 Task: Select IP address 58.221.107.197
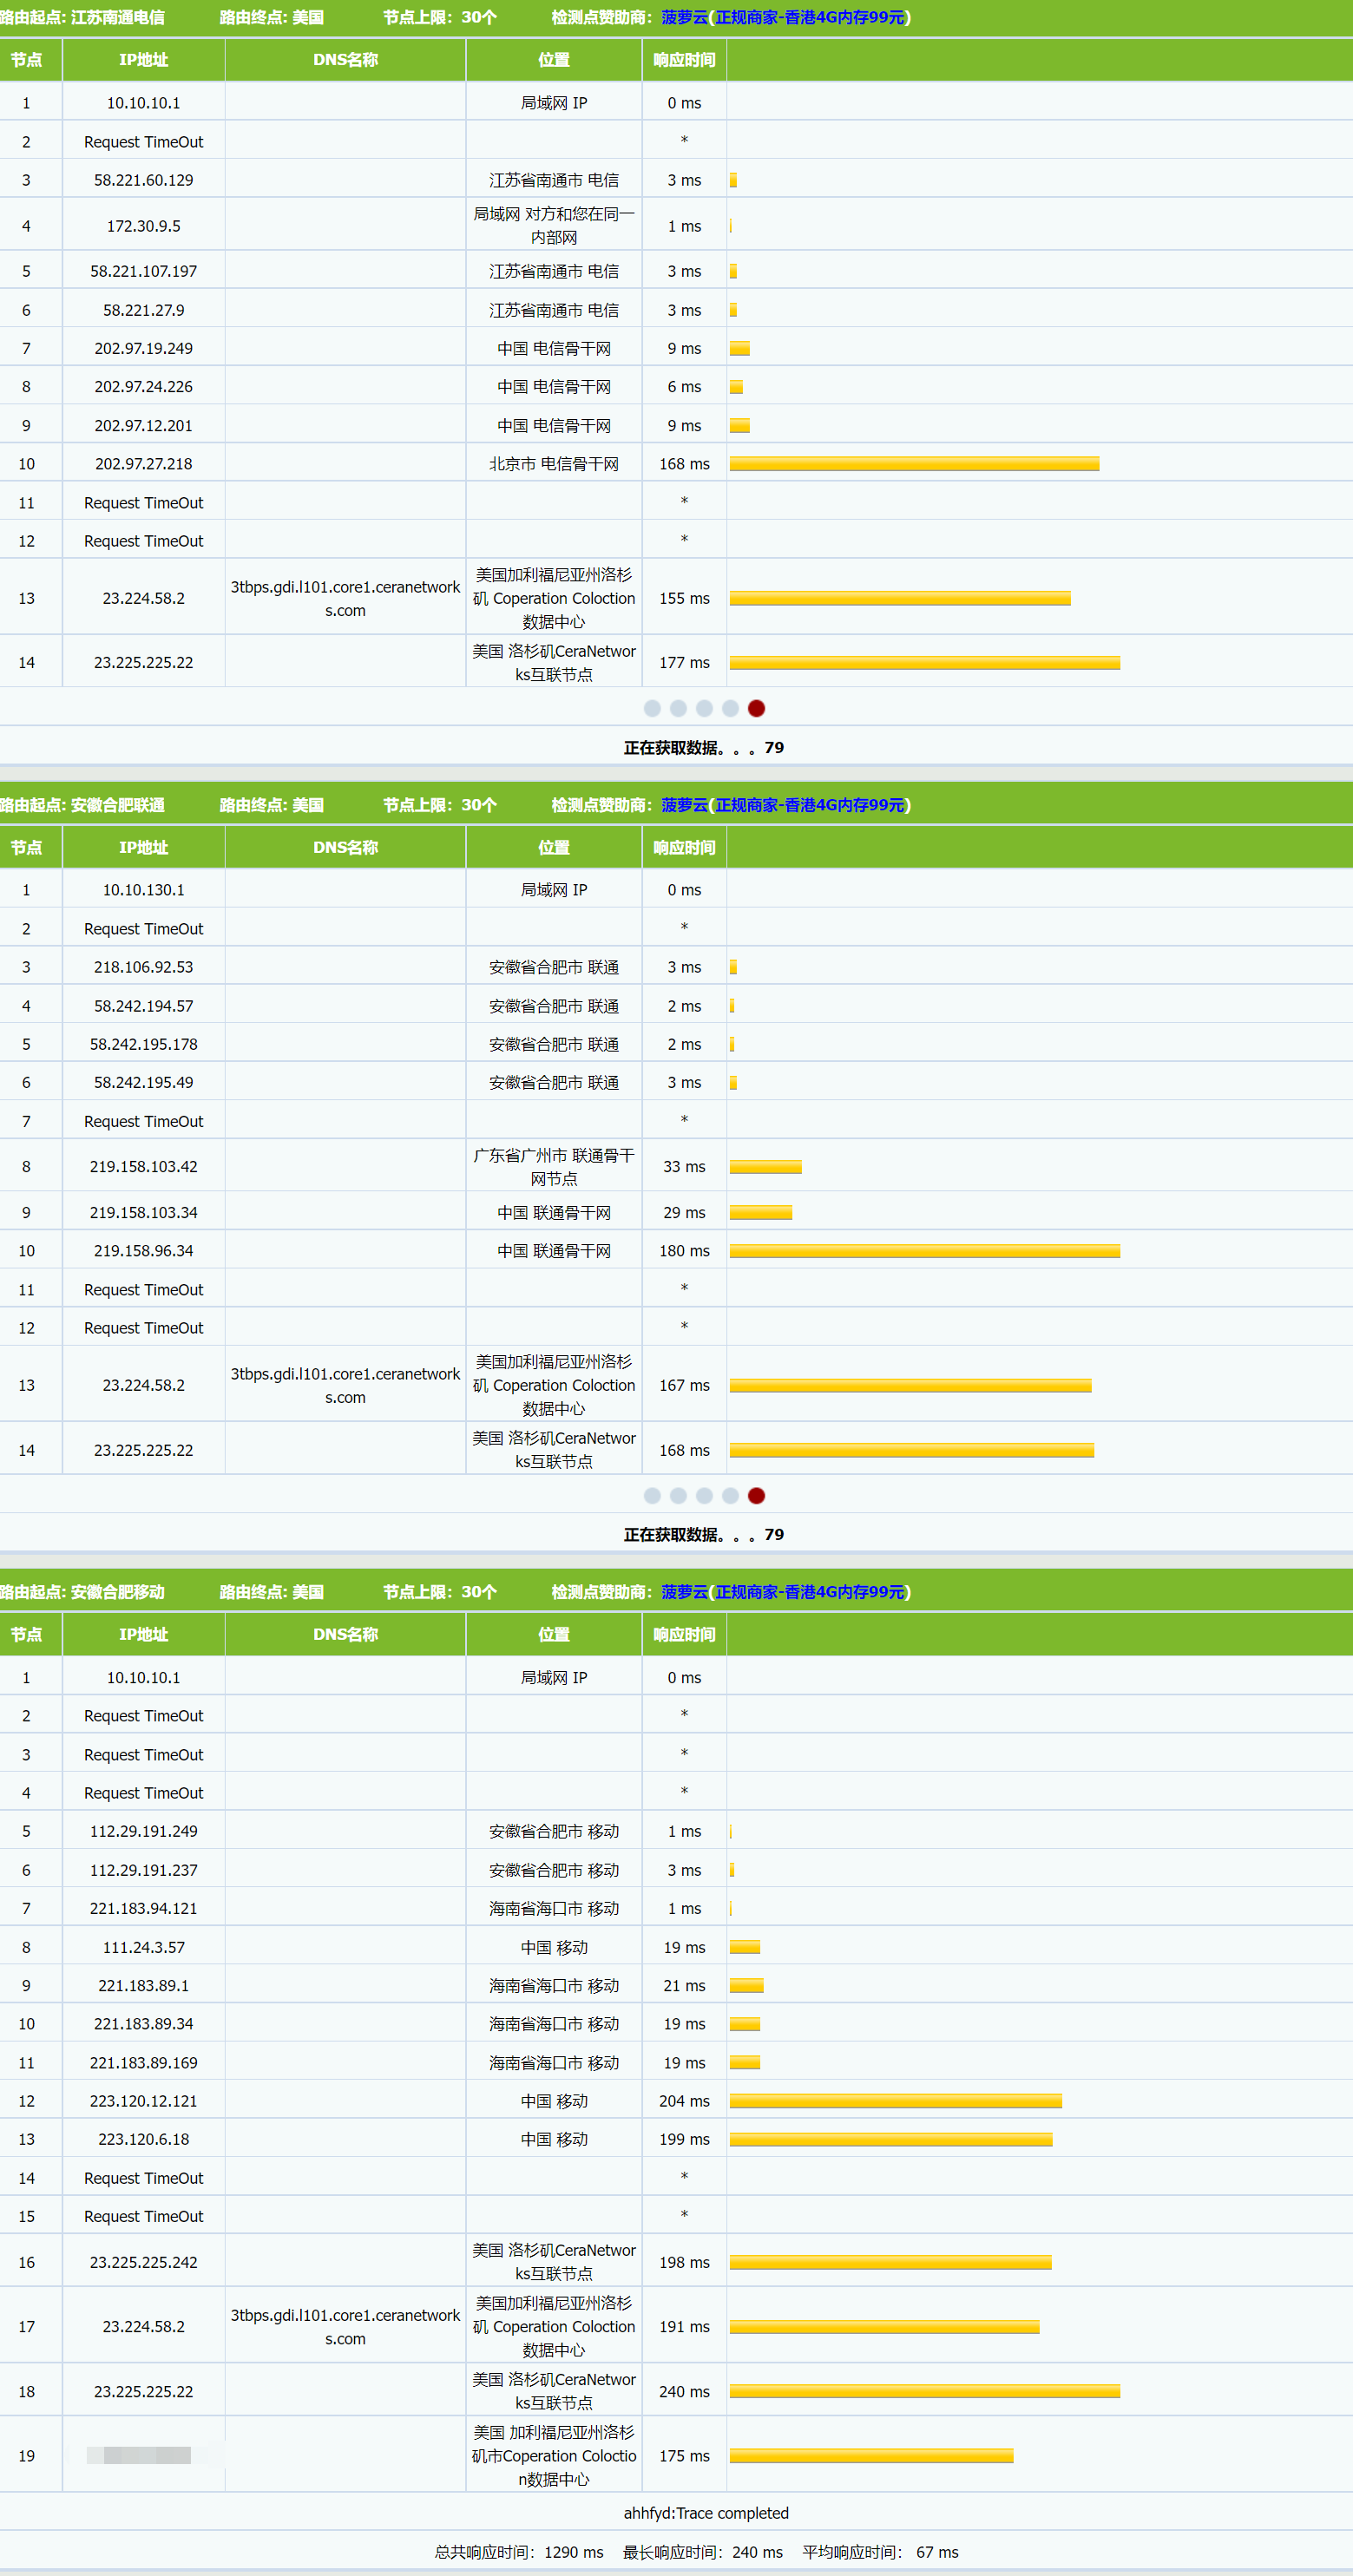pyautogui.click(x=144, y=271)
